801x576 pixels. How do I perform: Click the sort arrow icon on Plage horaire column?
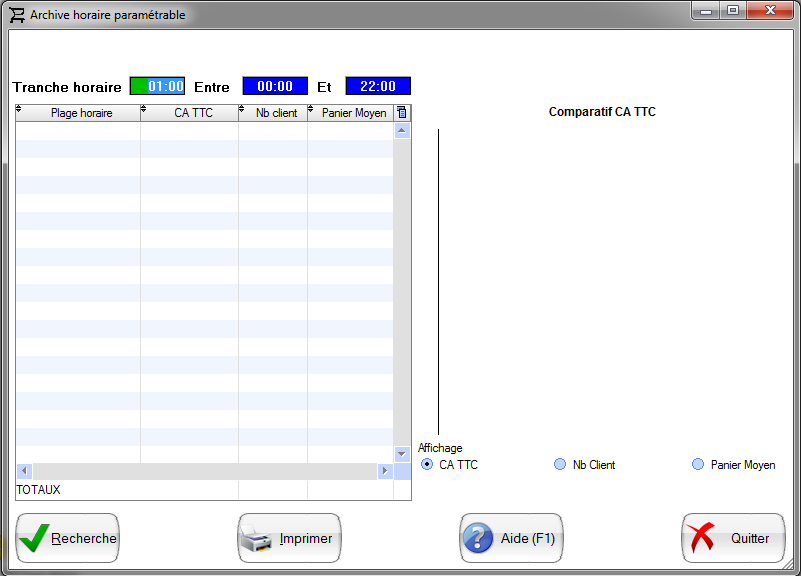[x=20, y=110]
